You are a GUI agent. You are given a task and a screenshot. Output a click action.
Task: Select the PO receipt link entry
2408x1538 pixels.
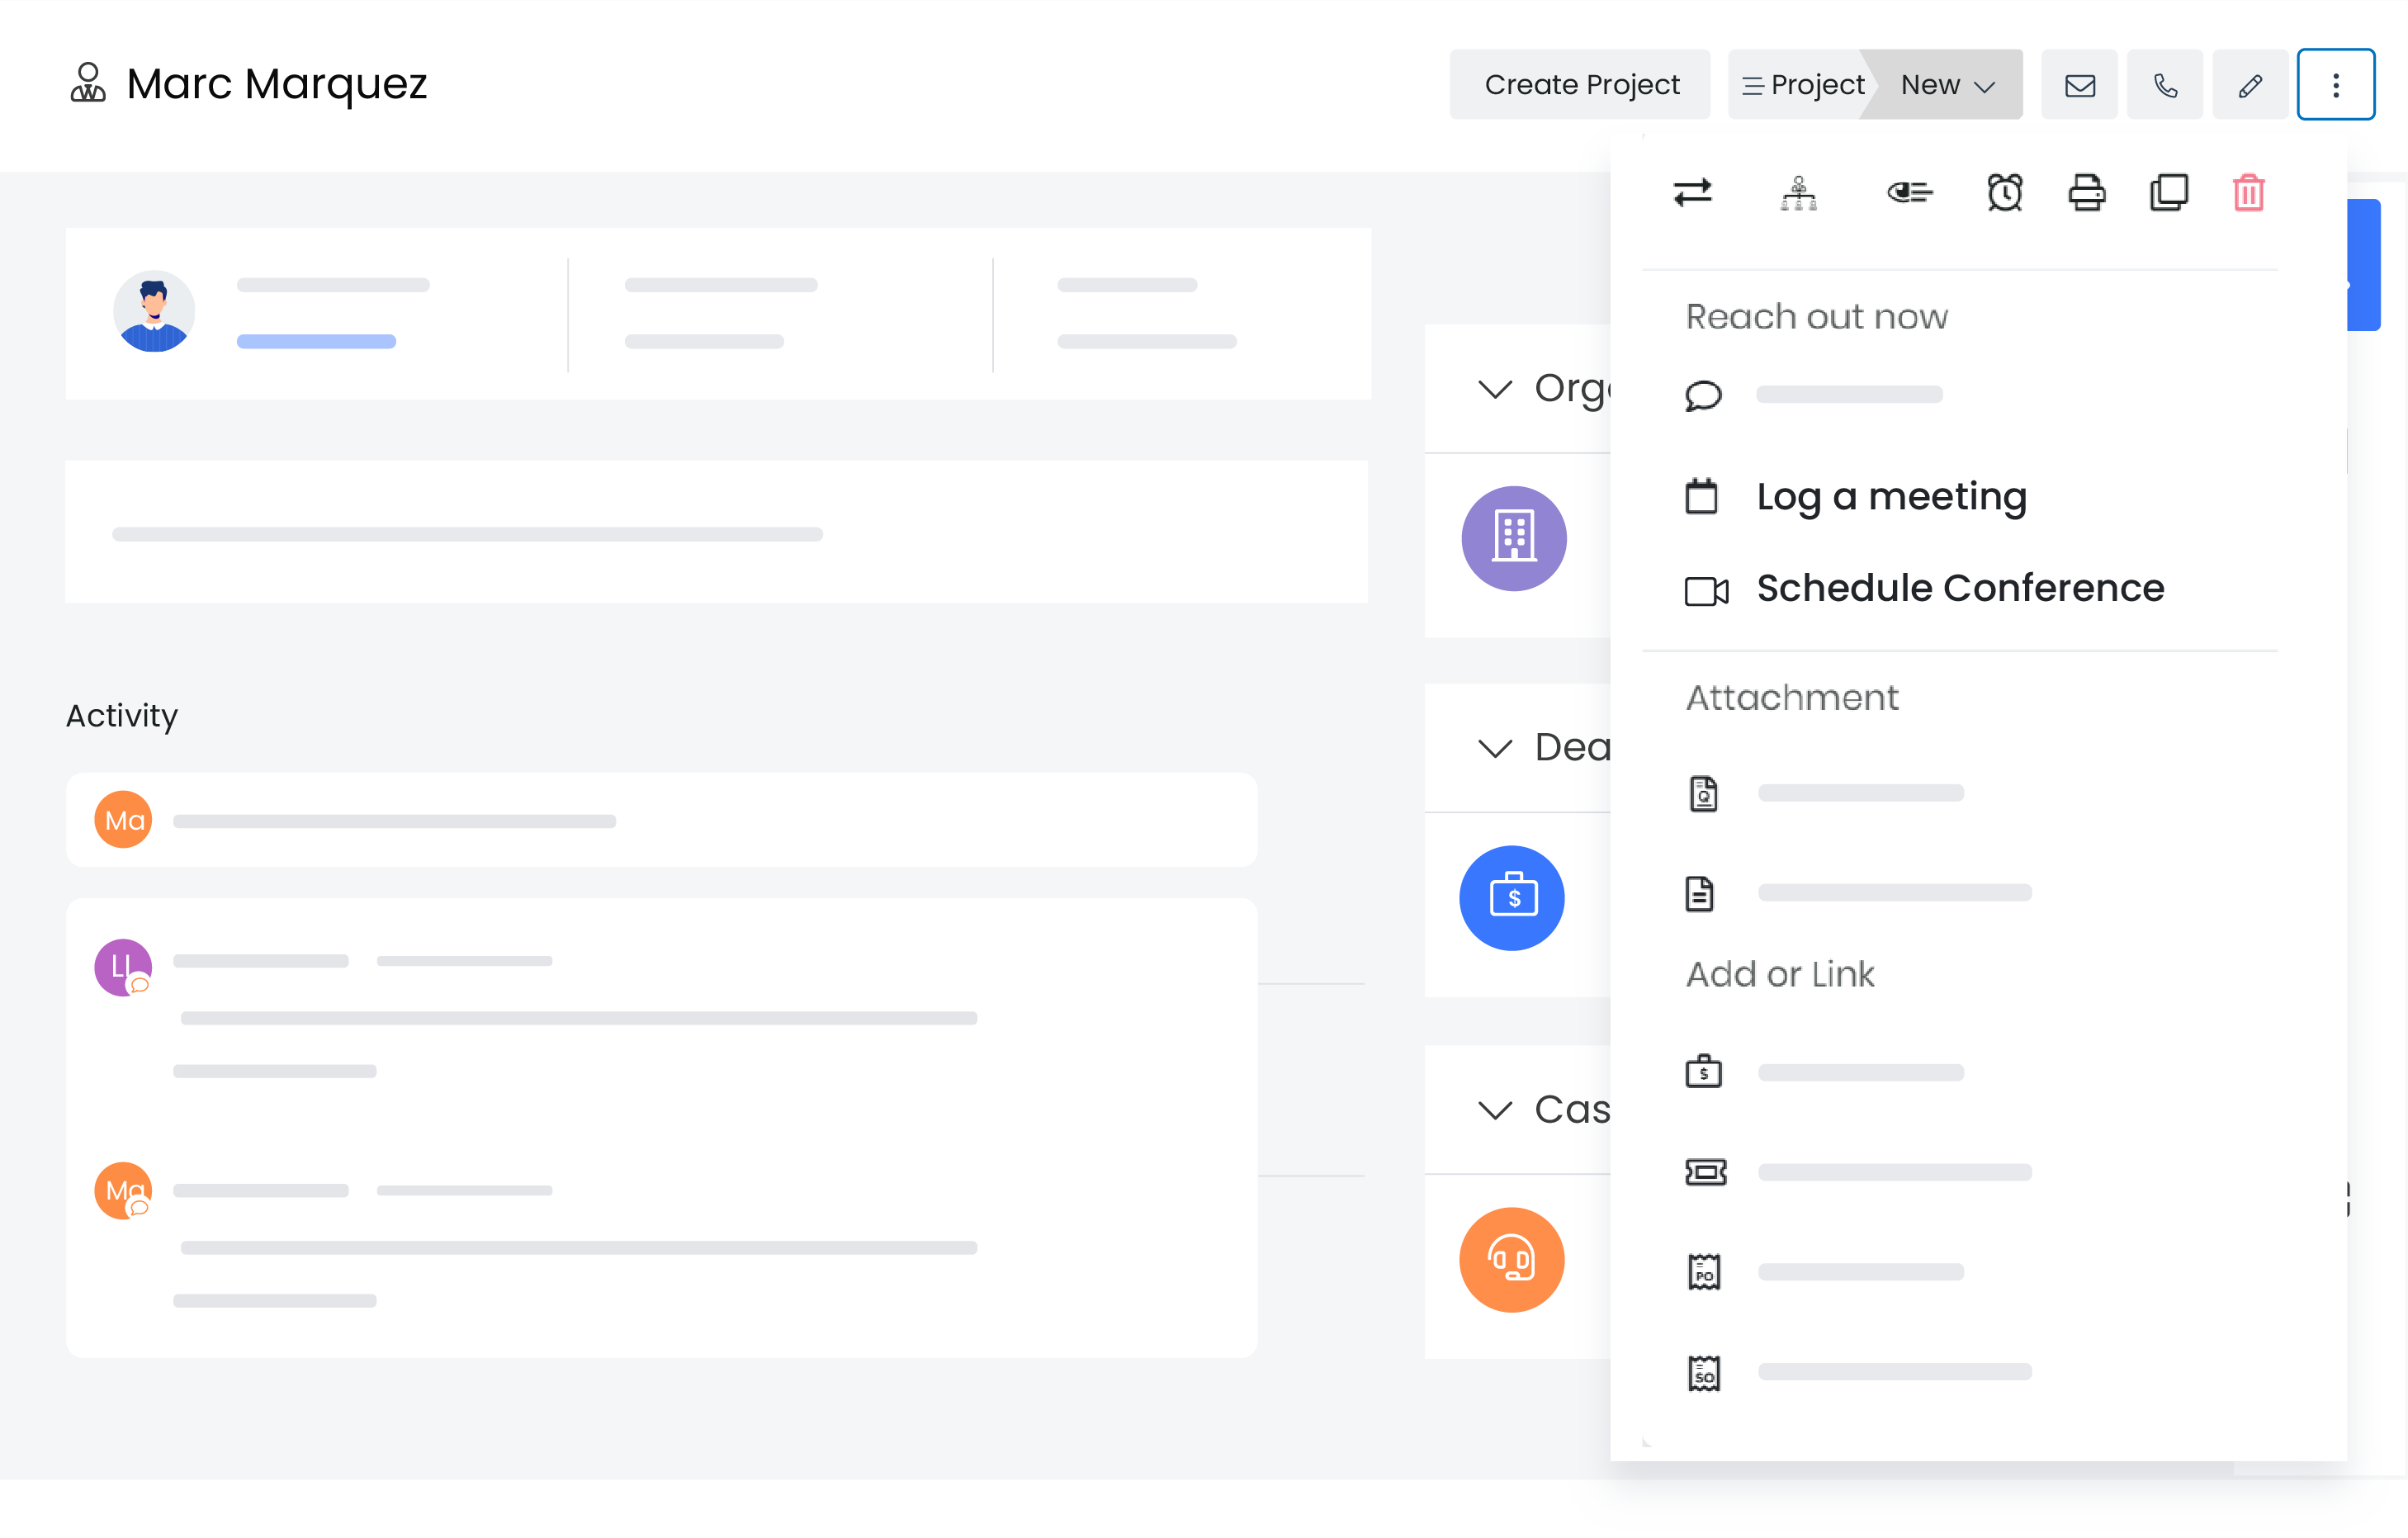(1824, 1272)
